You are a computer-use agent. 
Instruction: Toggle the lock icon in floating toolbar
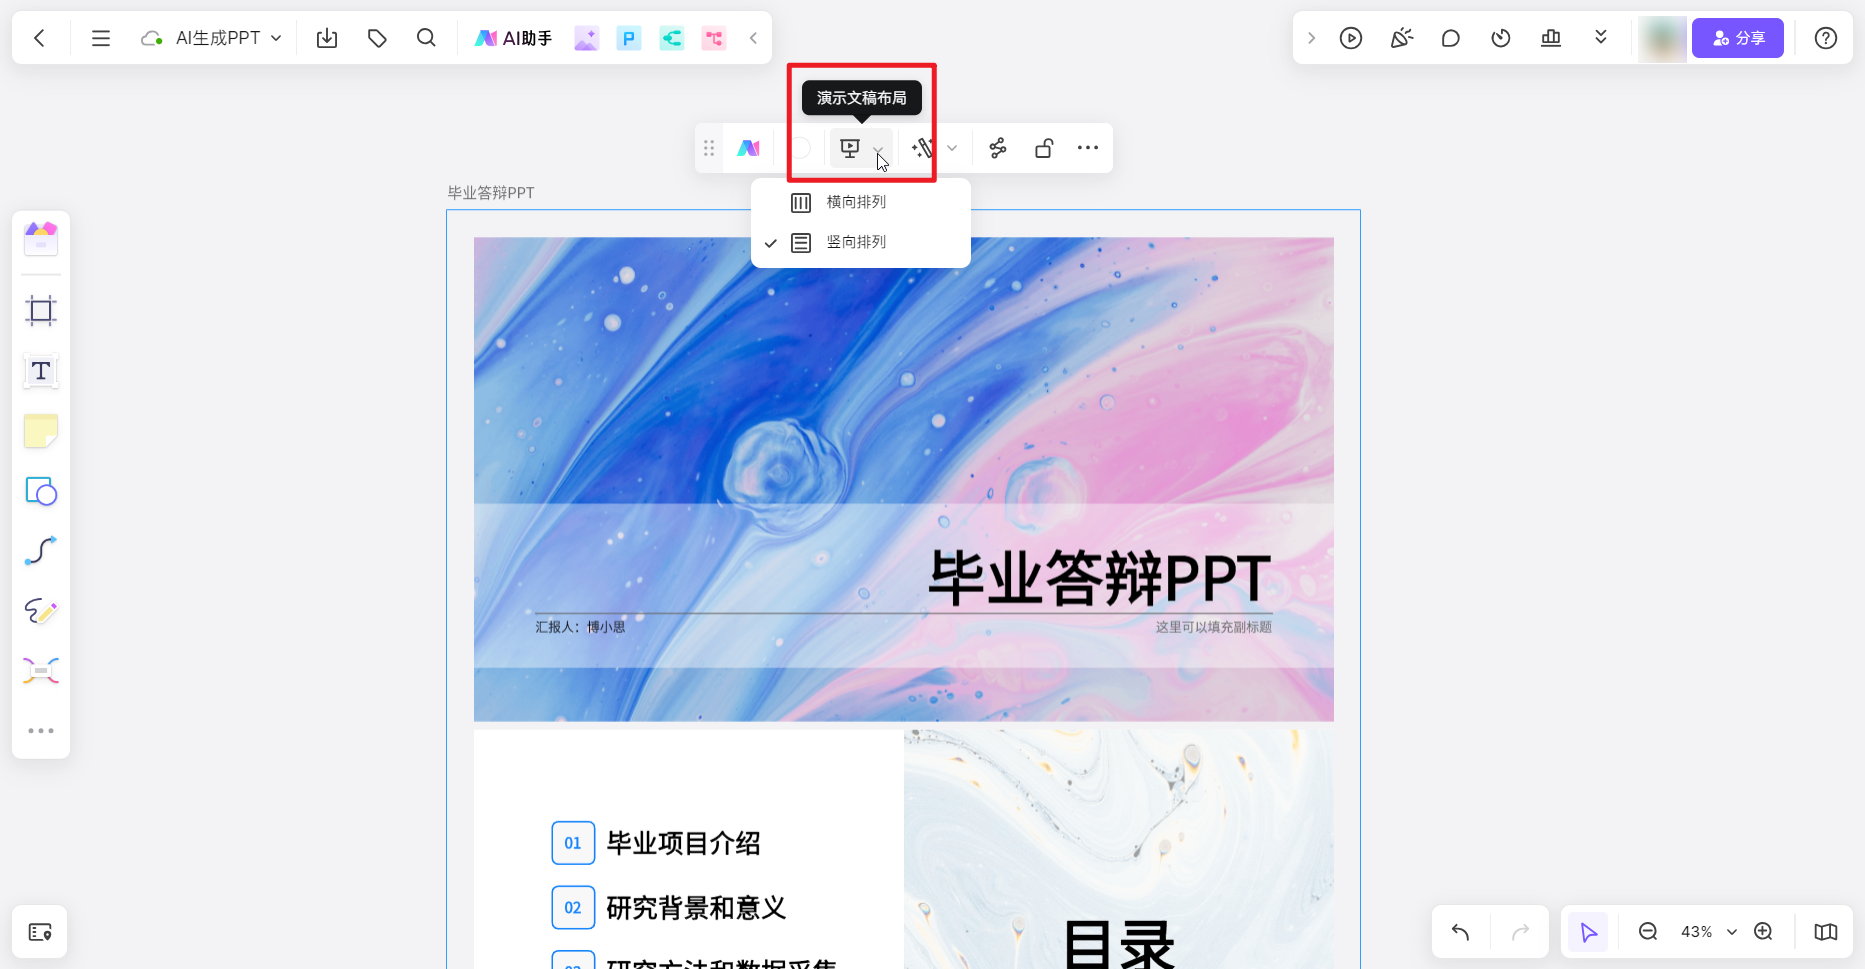1044,148
